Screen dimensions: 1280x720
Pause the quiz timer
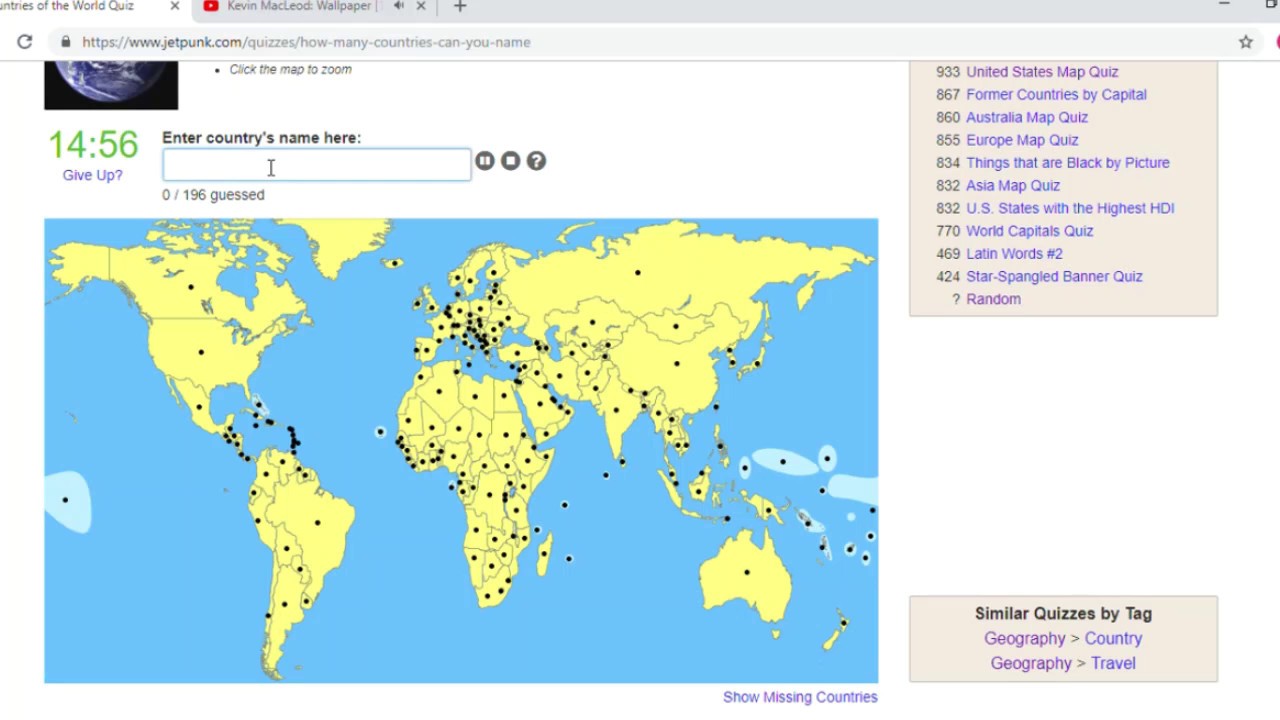tap(484, 161)
